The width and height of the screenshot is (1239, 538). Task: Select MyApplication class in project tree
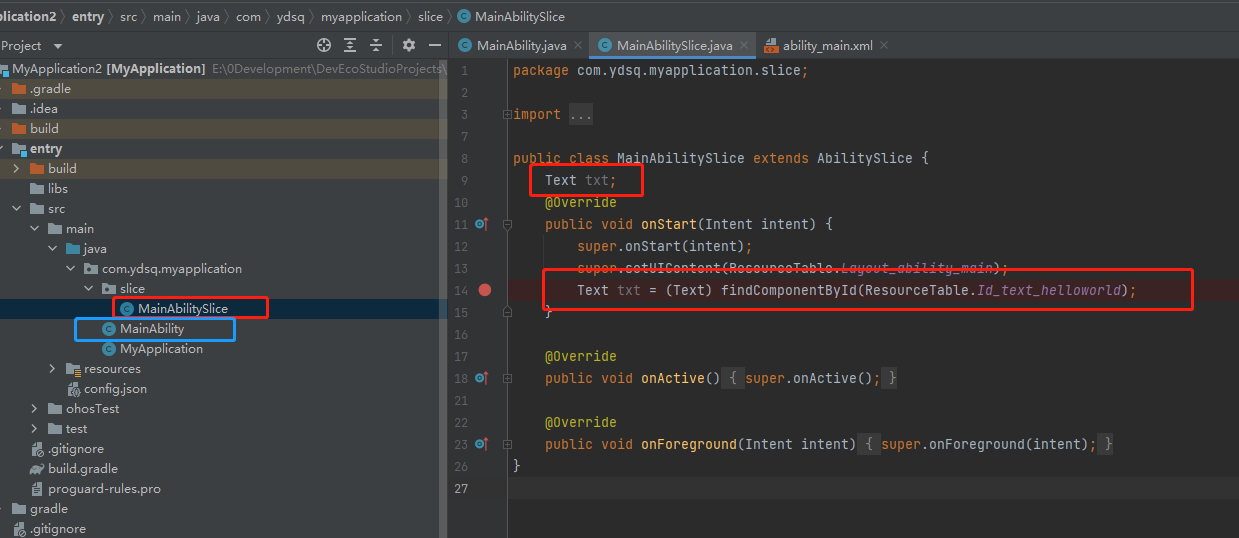pos(161,349)
